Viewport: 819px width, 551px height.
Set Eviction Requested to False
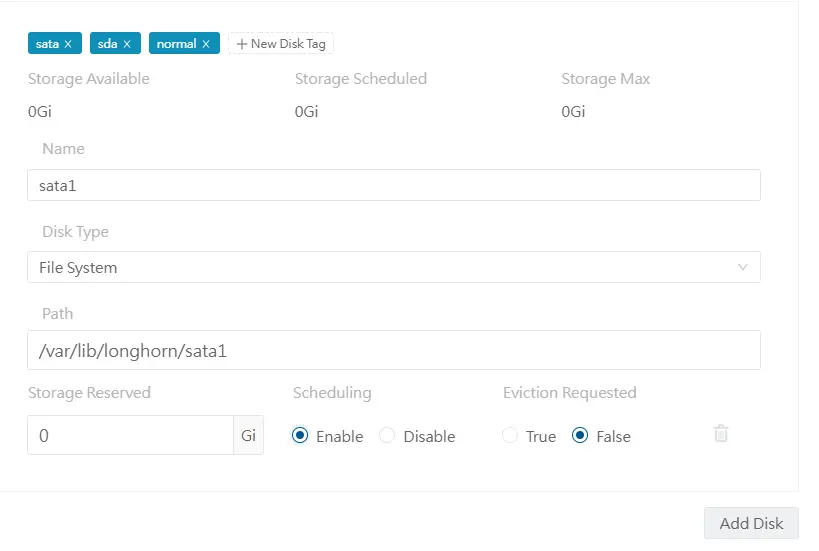pos(580,436)
